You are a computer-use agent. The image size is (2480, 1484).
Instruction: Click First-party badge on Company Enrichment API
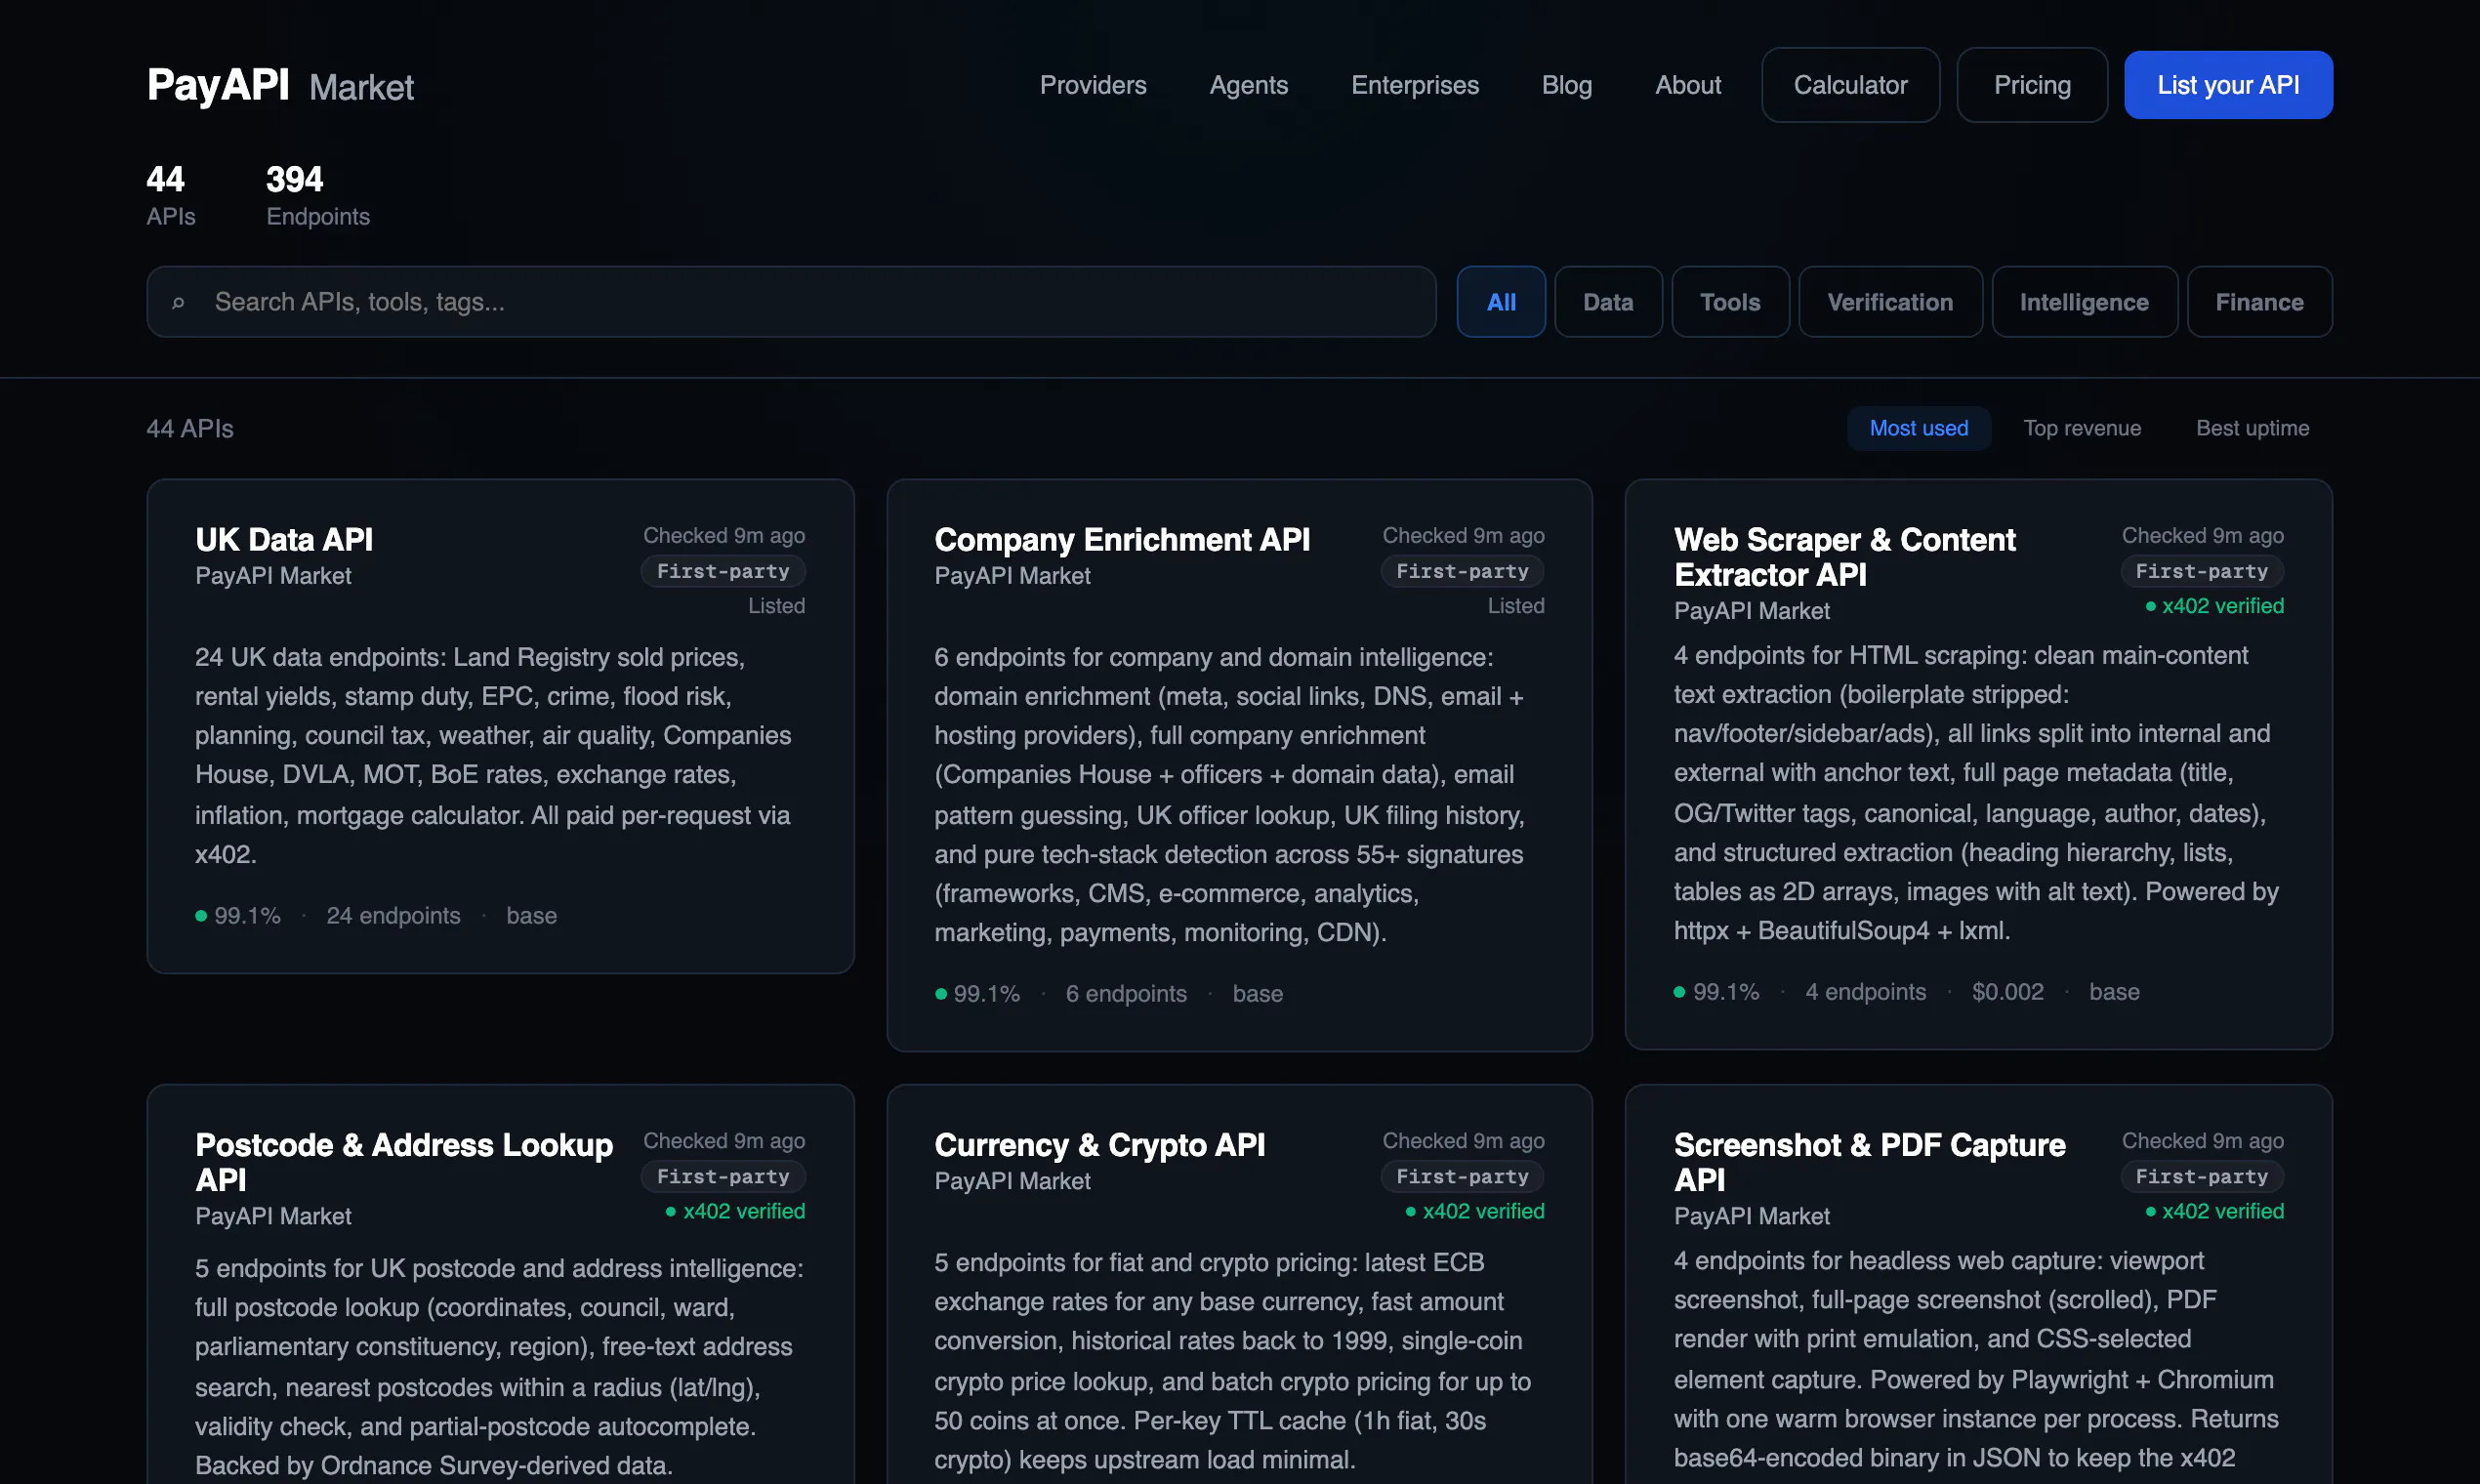point(1462,571)
